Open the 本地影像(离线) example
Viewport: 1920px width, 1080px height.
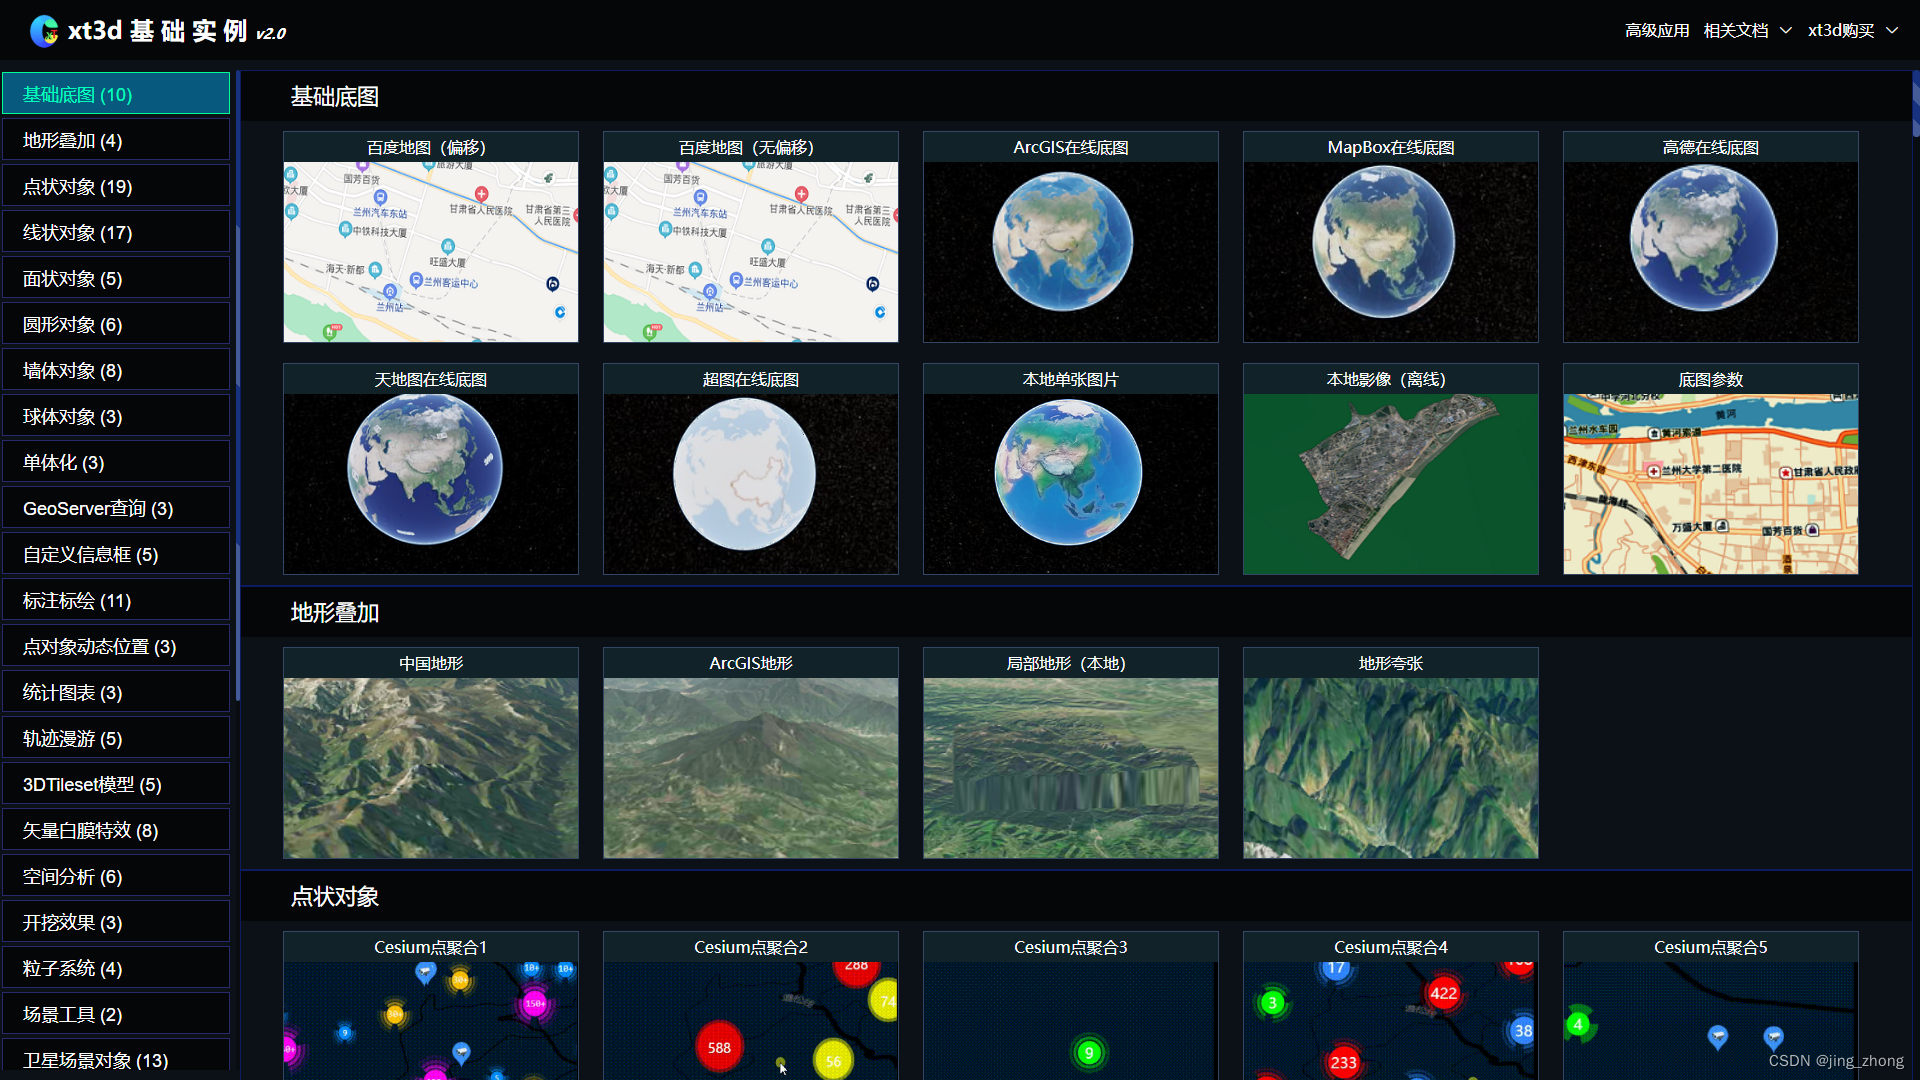coord(1390,483)
